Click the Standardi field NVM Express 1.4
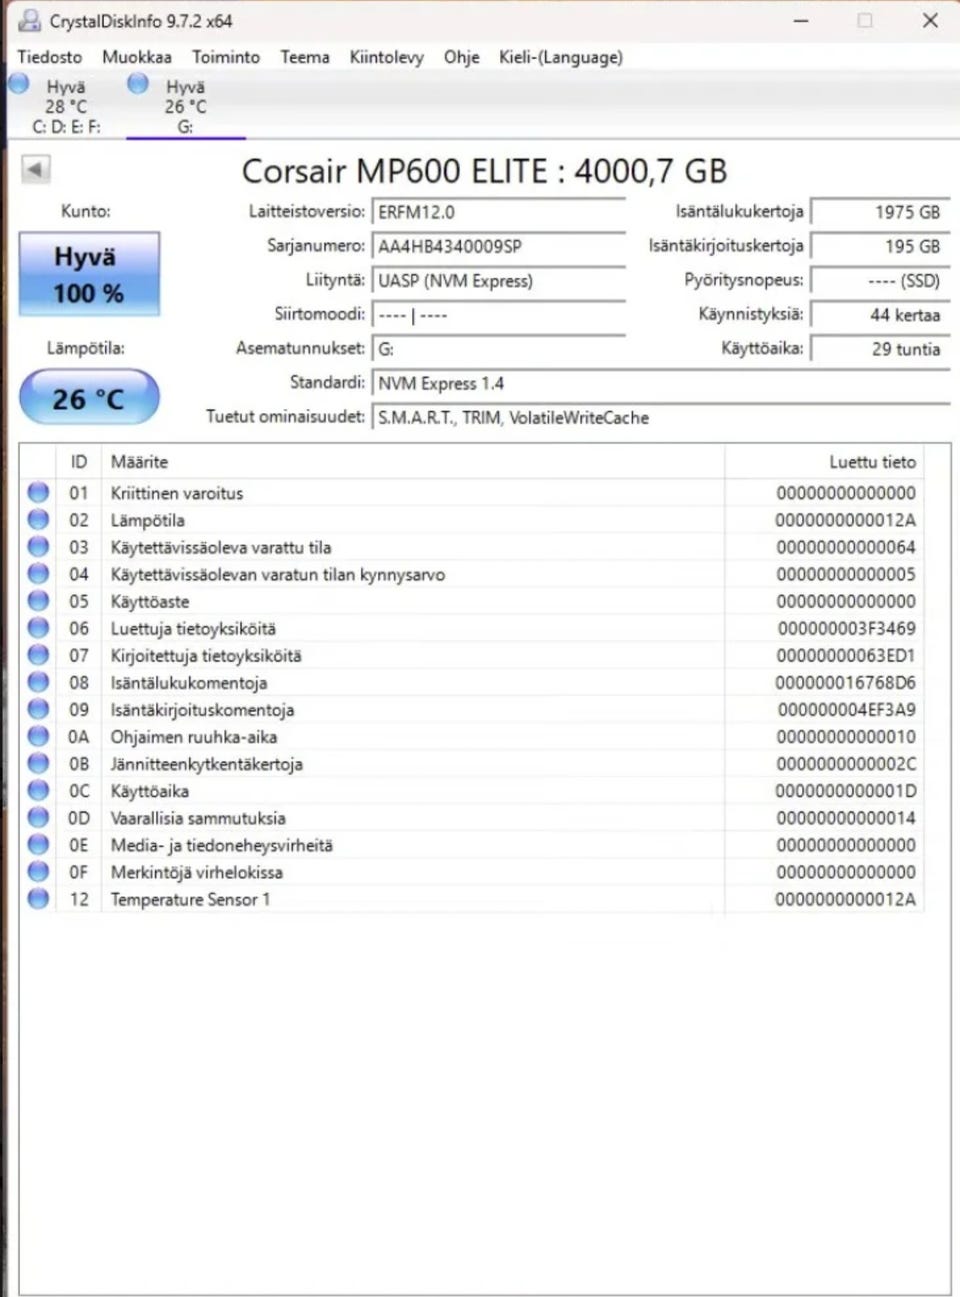 pos(661,383)
